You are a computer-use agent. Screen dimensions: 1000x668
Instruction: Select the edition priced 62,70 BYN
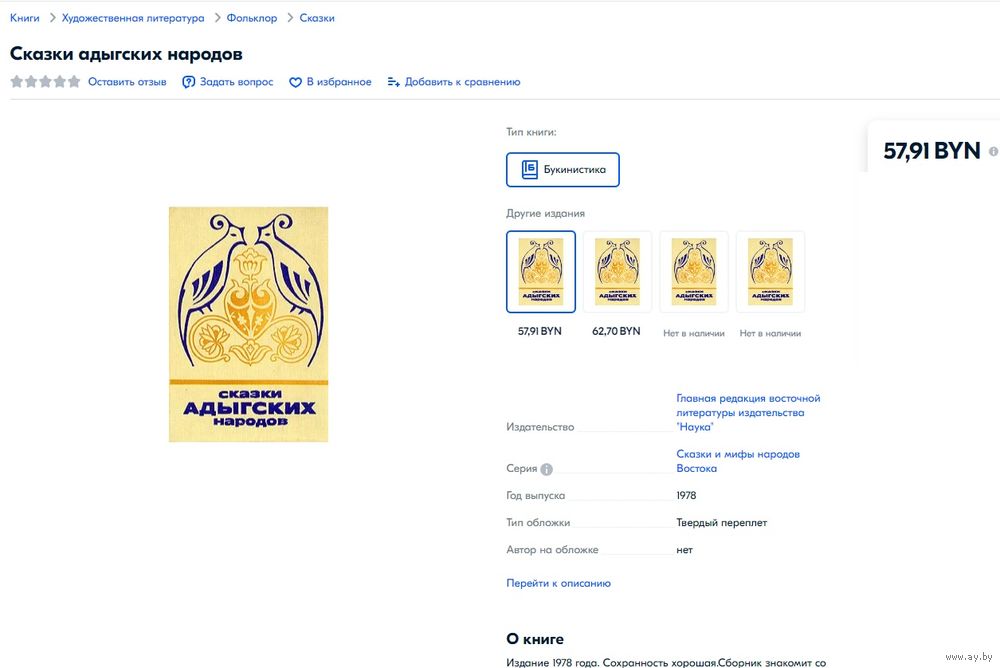pos(617,272)
